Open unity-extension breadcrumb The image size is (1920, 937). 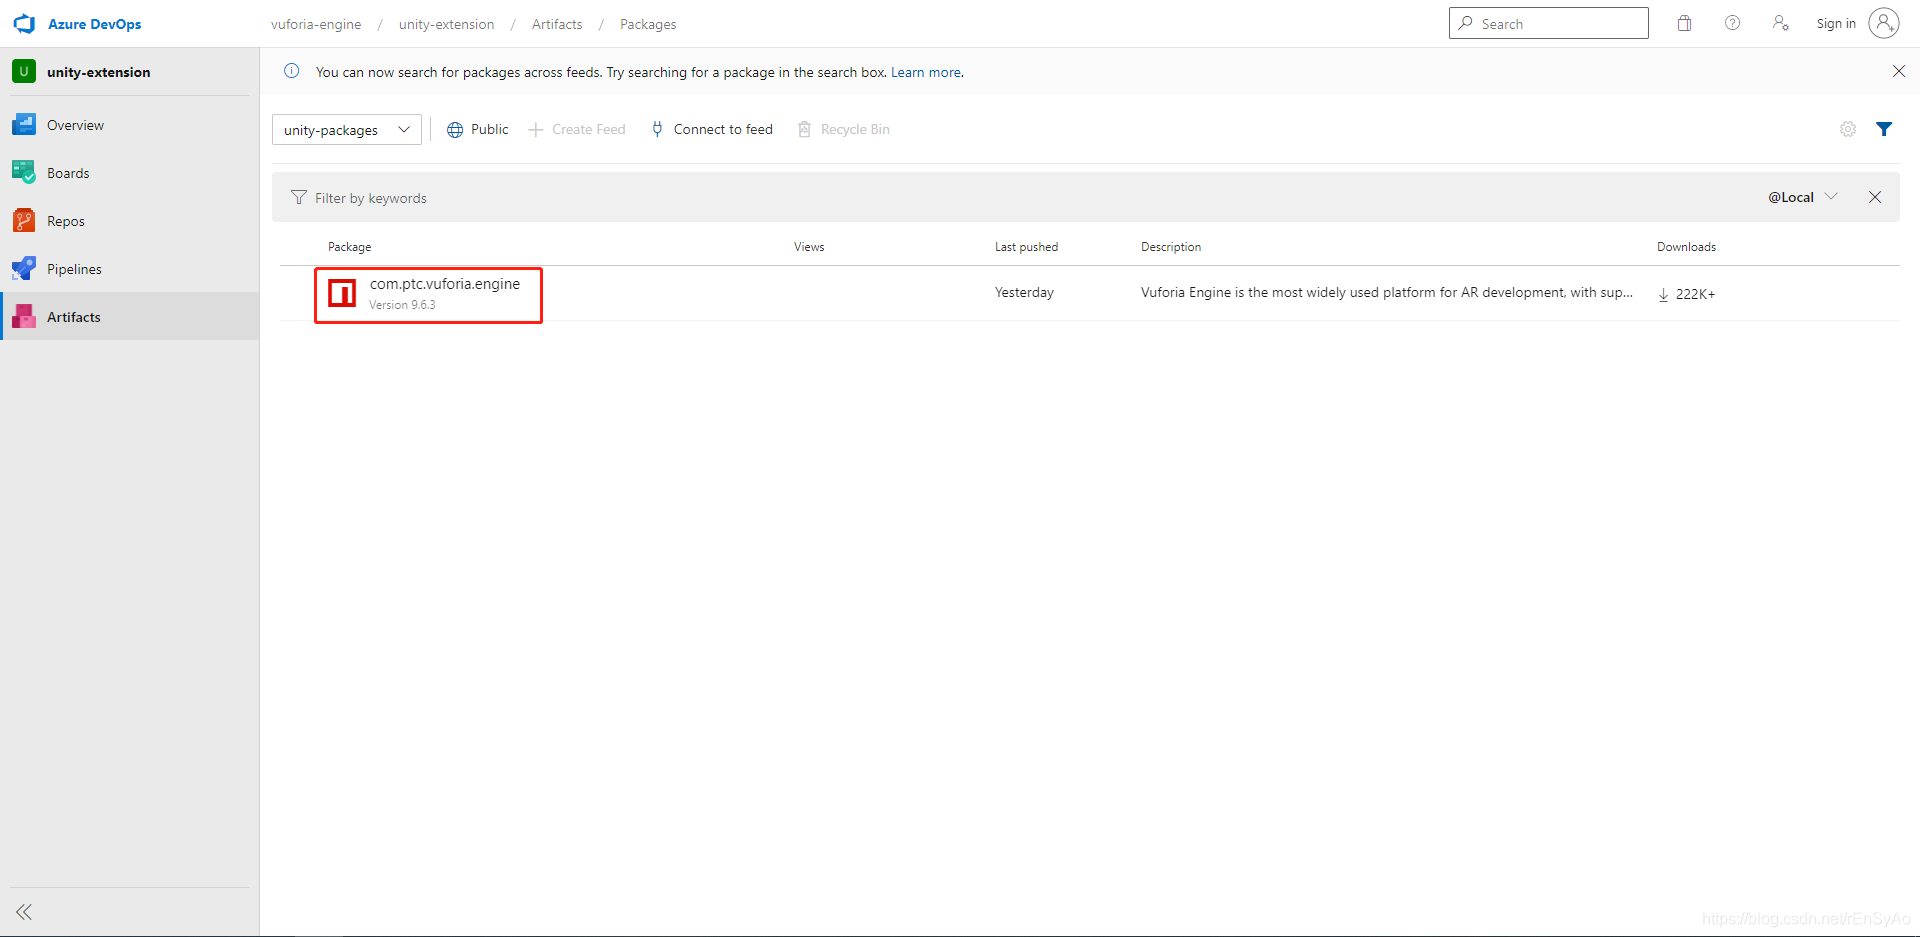click(446, 24)
